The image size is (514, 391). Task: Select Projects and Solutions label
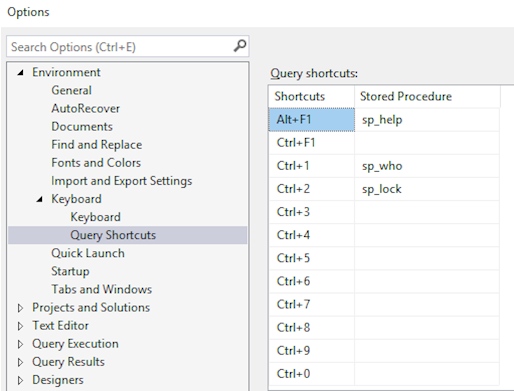click(91, 307)
